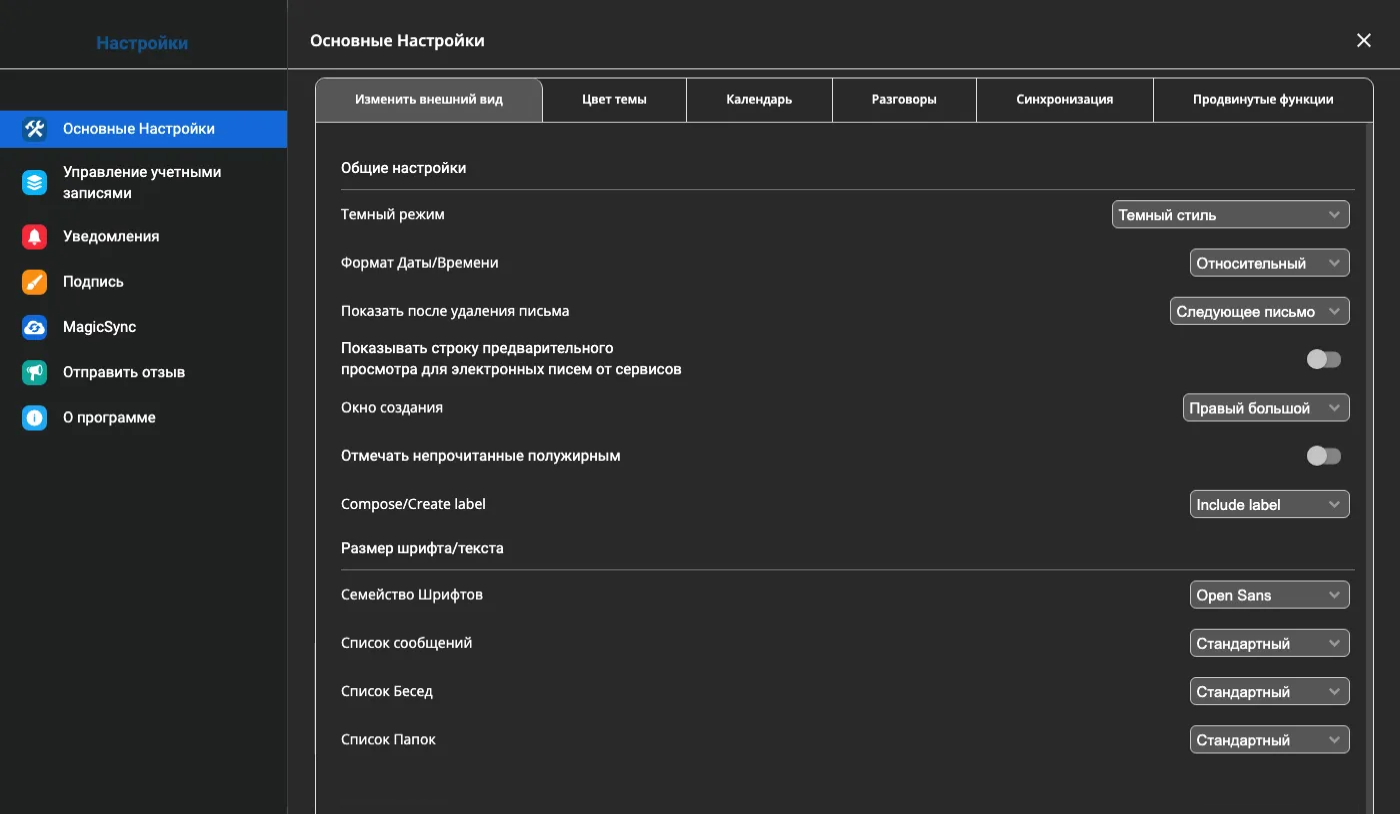Open the Open Sans font family dropdown
The image size is (1400, 814).
click(x=1269, y=595)
